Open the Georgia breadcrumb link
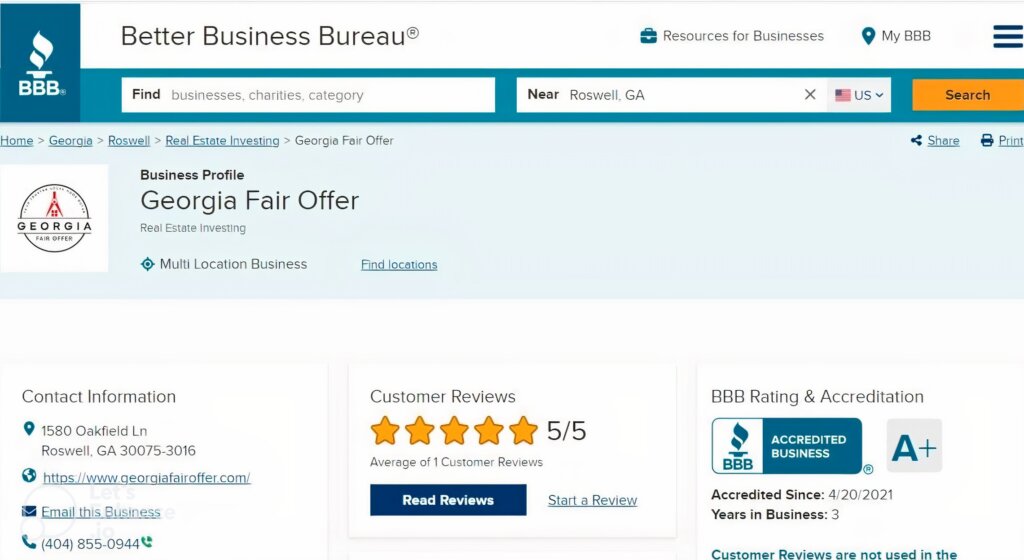1024x560 pixels. (x=71, y=140)
